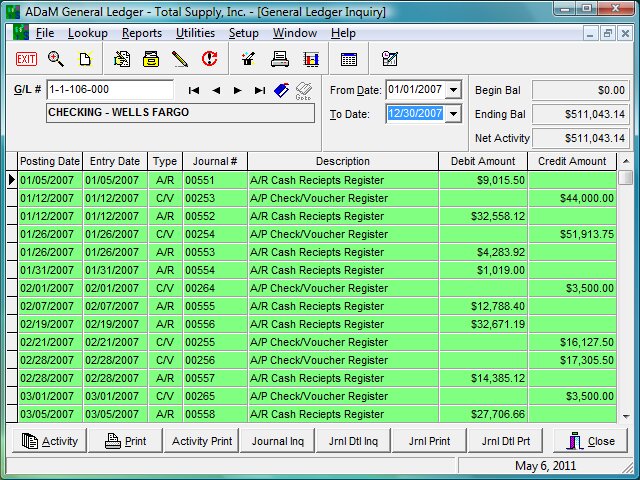Expand the From Date dropdown
The width and height of the screenshot is (640, 480).
454,90
